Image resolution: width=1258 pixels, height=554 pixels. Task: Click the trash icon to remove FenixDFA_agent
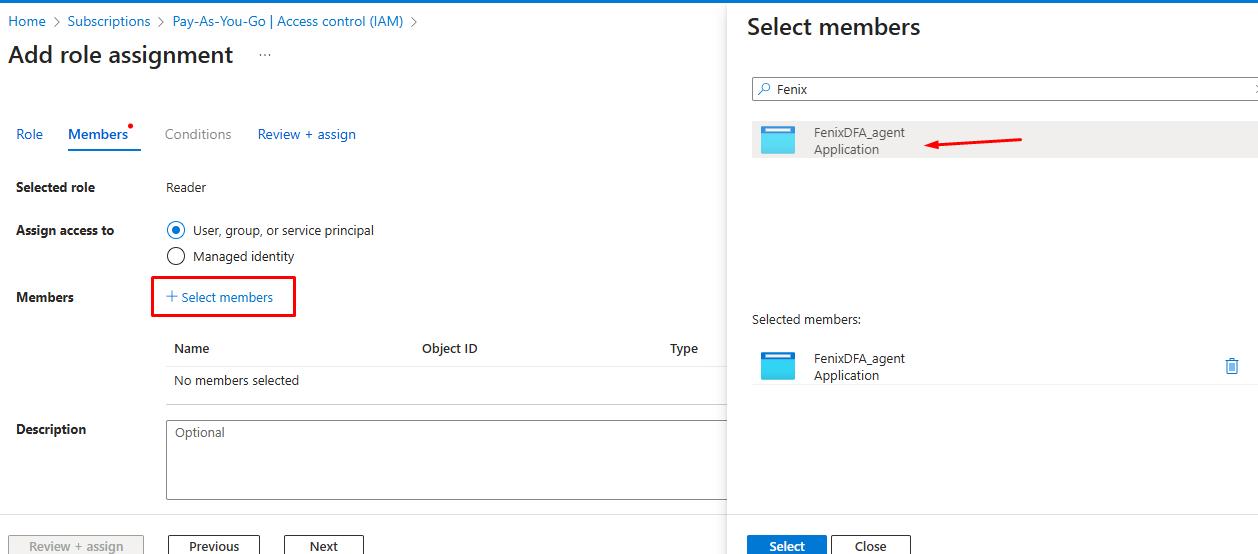[1231, 366]
